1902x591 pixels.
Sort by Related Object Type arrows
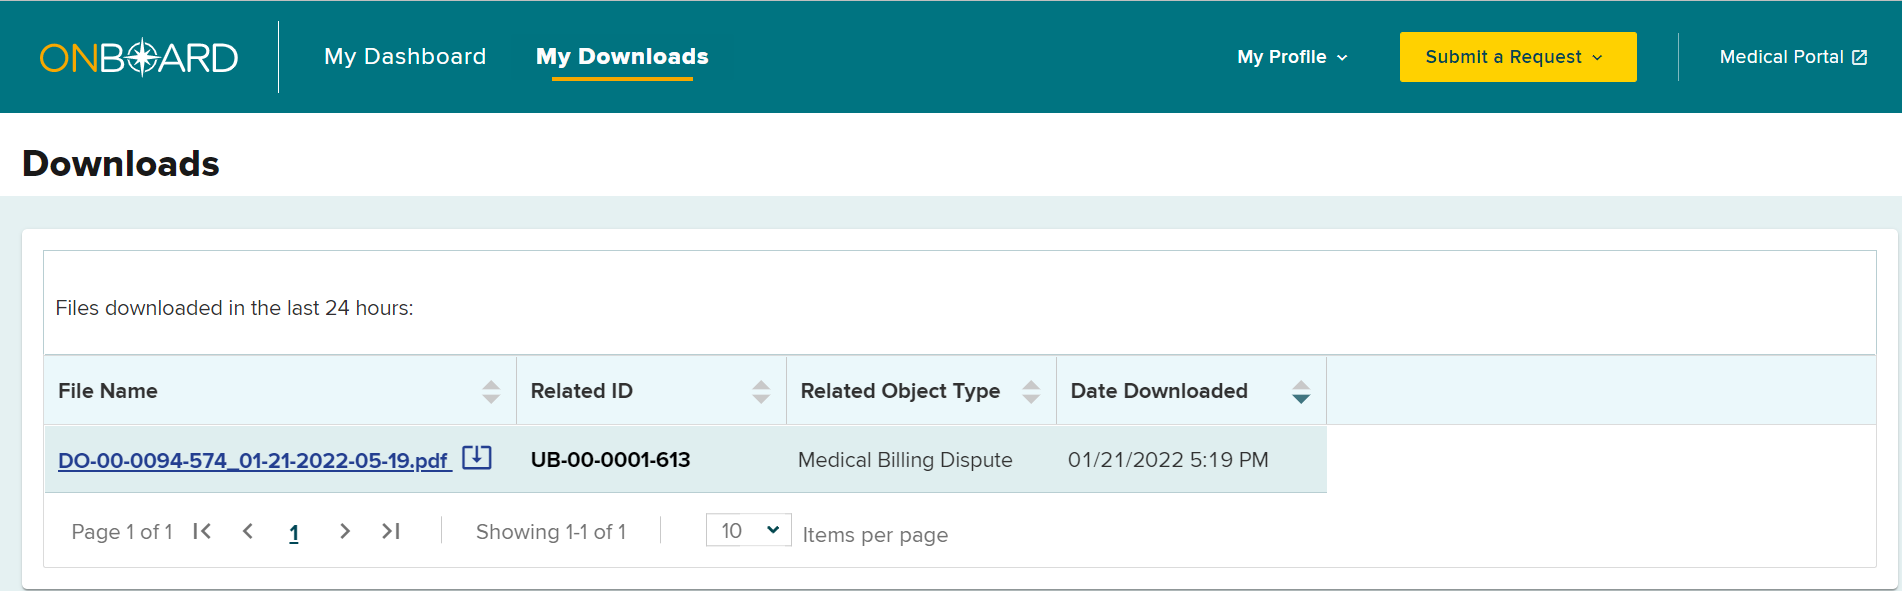[1031, 391]
